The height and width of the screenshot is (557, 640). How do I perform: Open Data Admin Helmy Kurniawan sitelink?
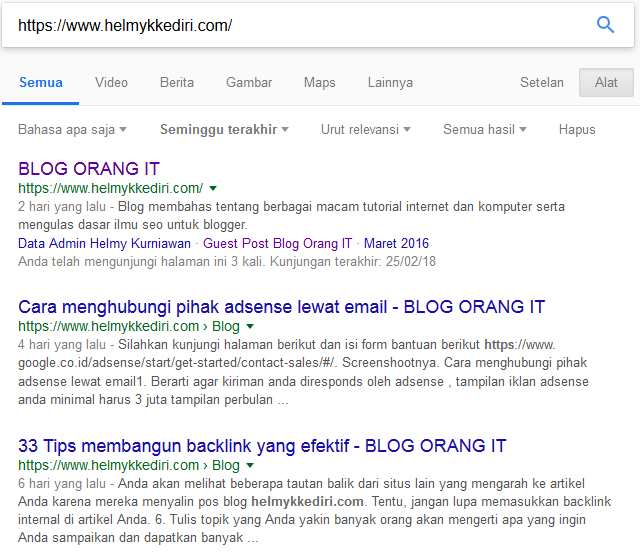tap(104, 243)
